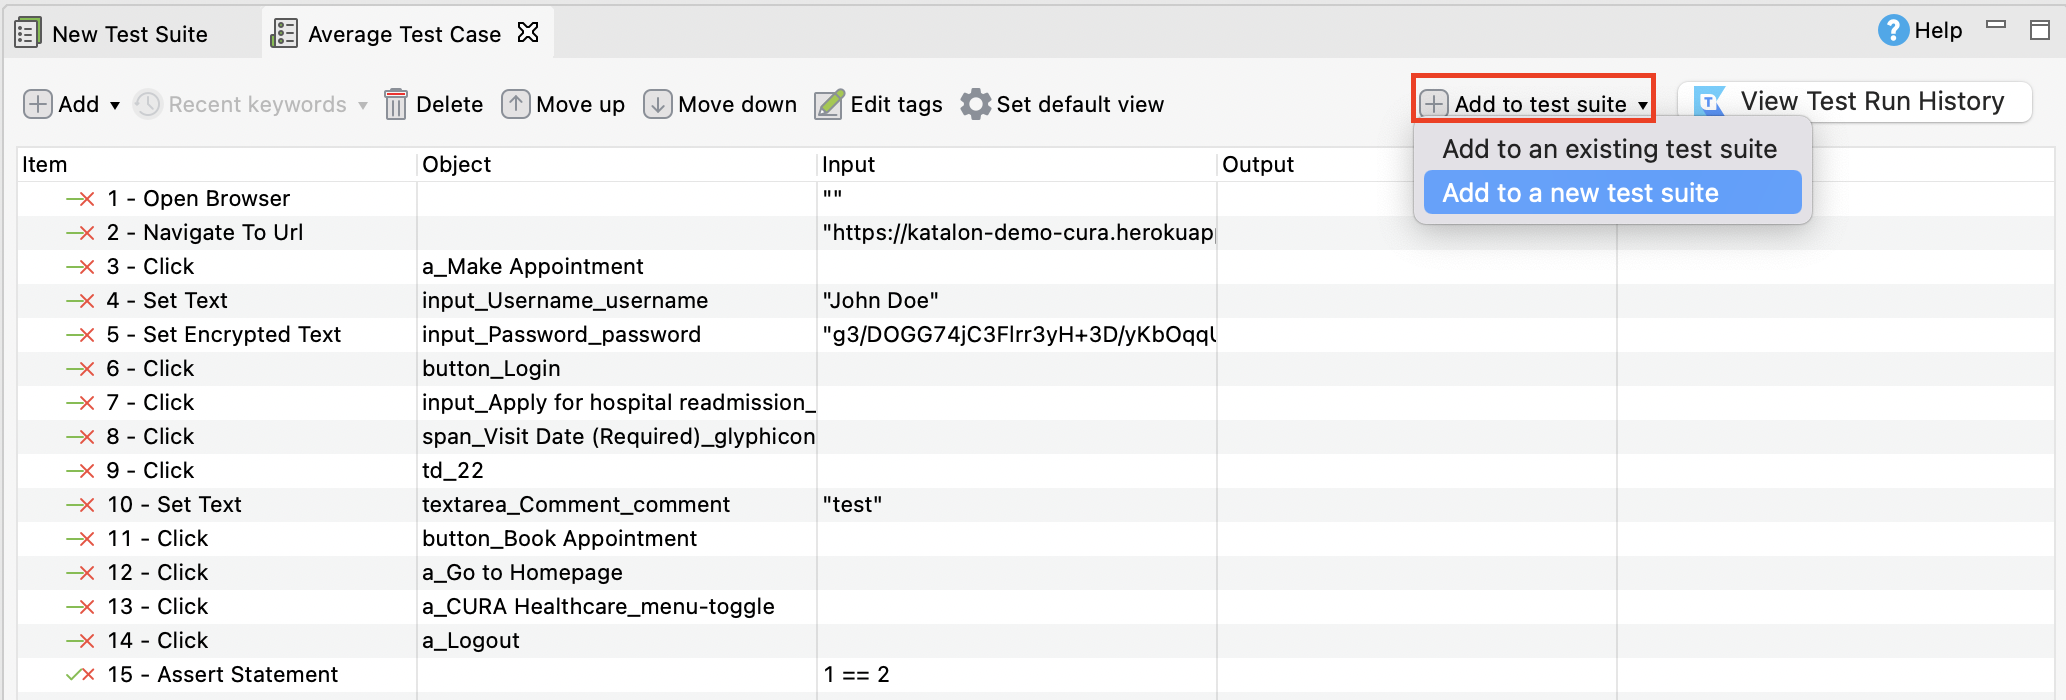Choose Add to an existing test suite
Screen dimensions: 2066x700
[1609, 149]
